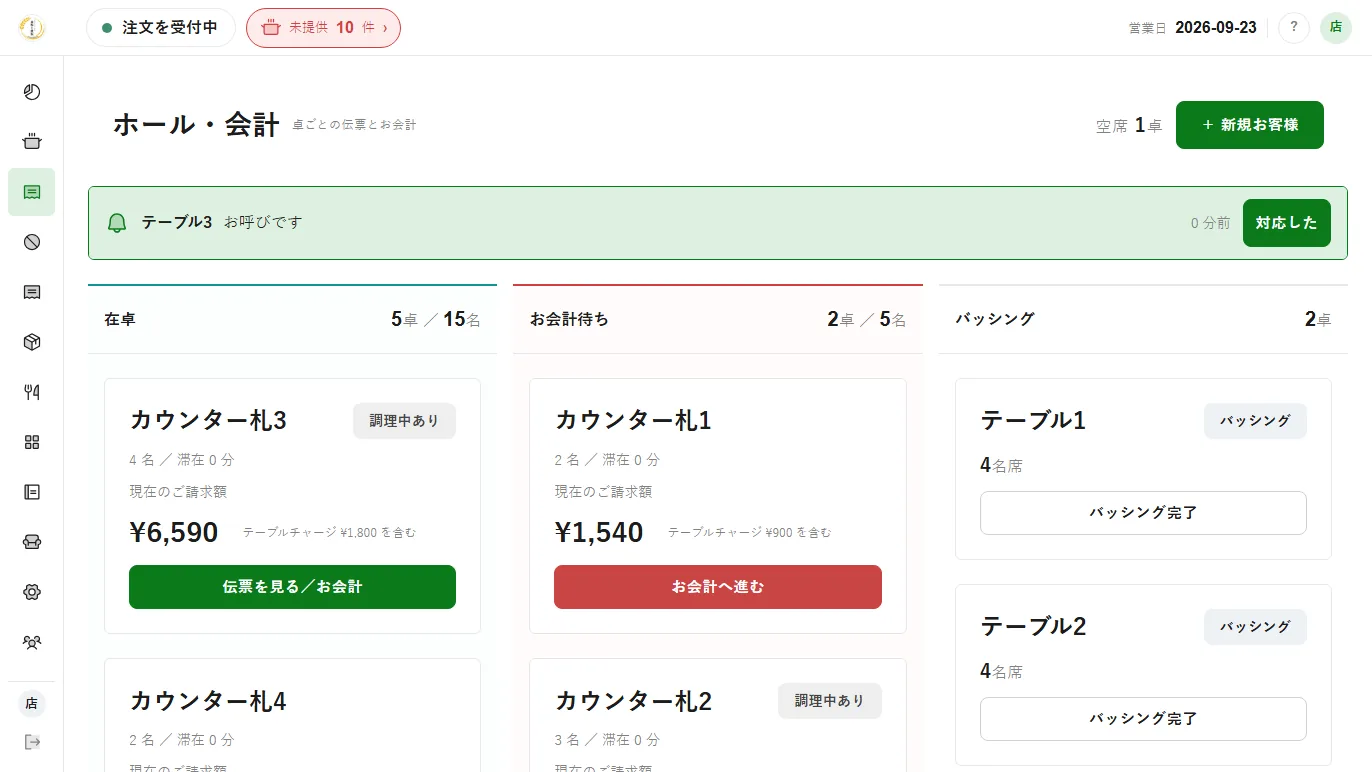Click the 調理中あり badge on カウンター札2
The height and width of the screenshot is (772, 1372).
(830, 701)
